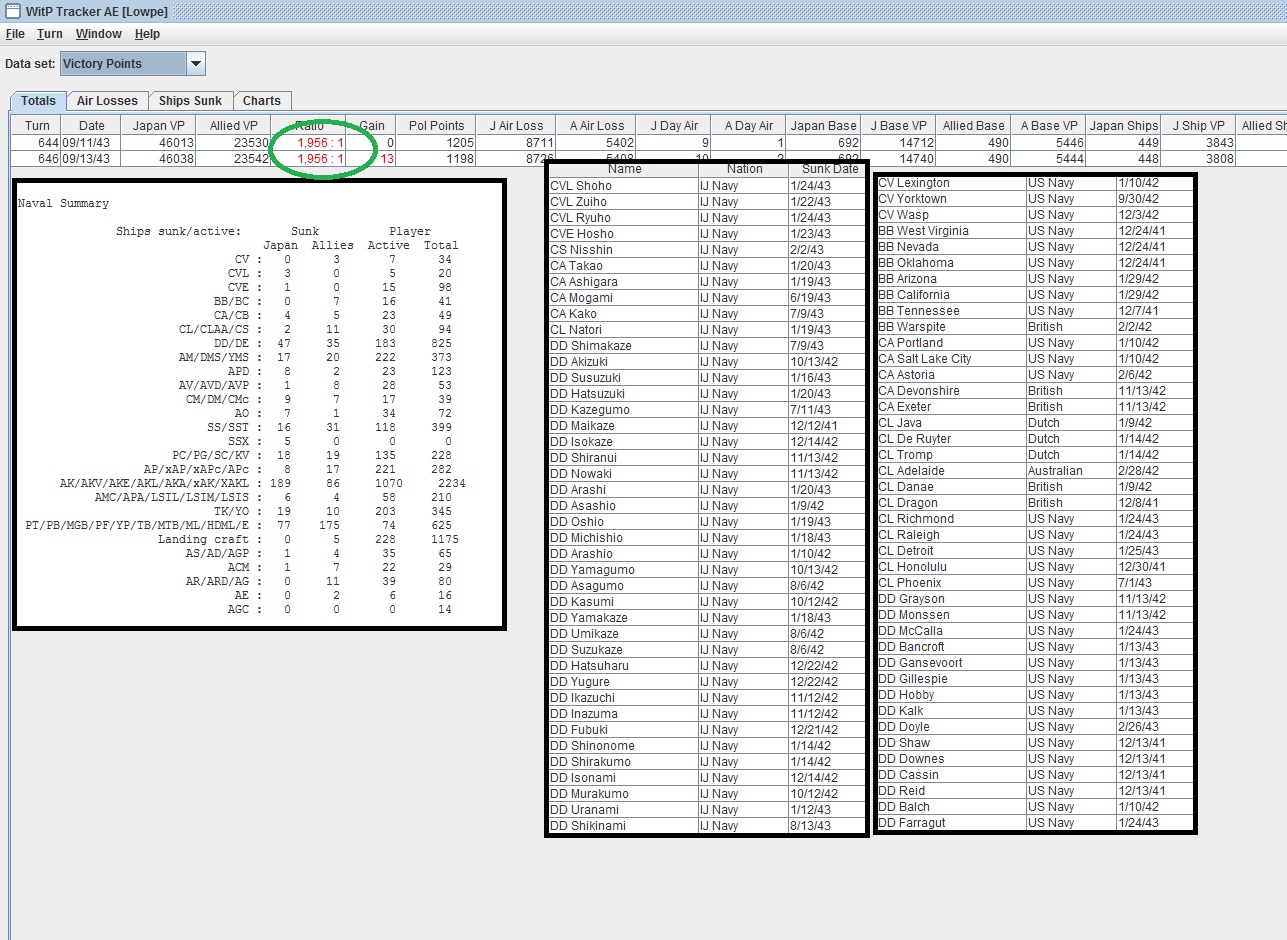Select the CV Lexington row
The height and width of the screenshot is (940, 1287).
pyautogui.click(x=950, y=183)
